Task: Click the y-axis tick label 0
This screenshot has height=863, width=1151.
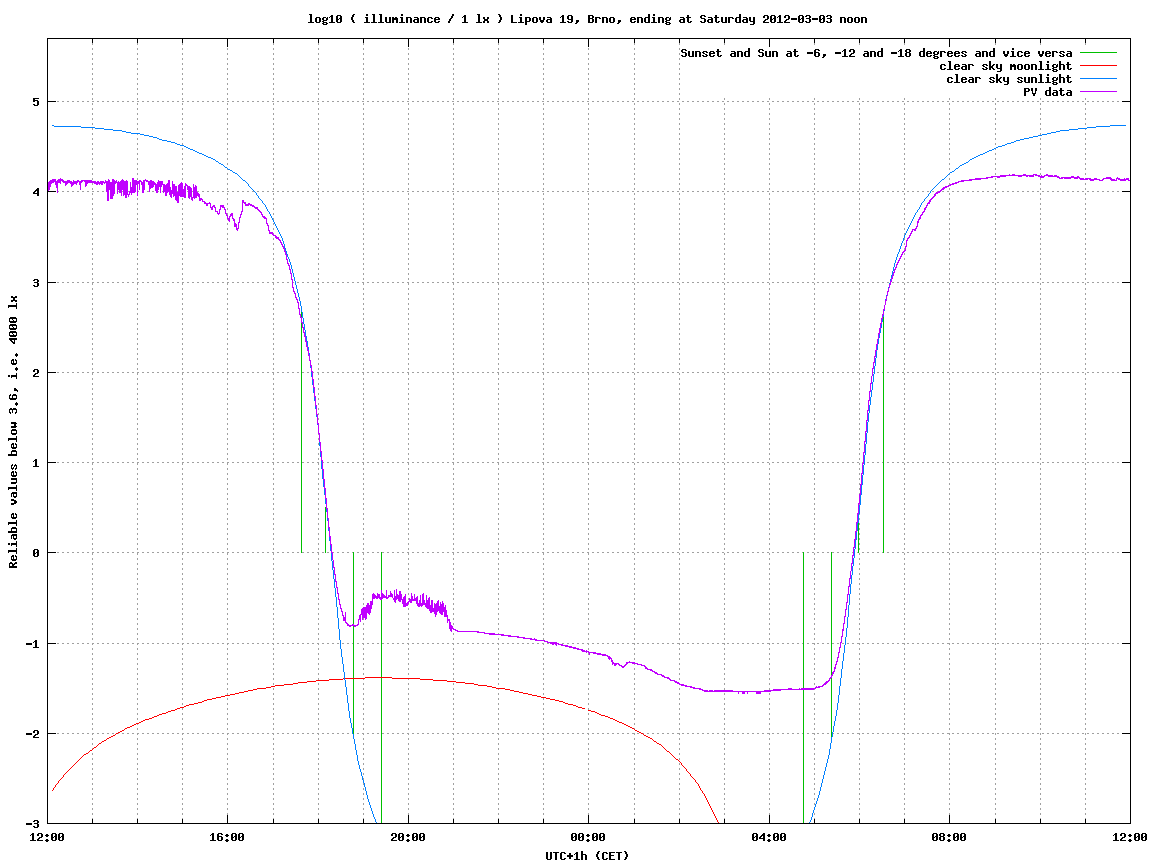Action: [x=35, y=553]
